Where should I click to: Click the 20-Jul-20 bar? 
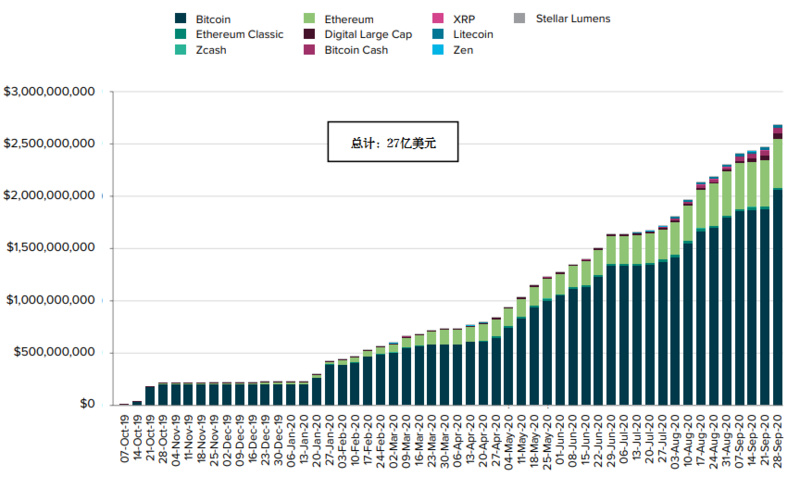point(649,317)
